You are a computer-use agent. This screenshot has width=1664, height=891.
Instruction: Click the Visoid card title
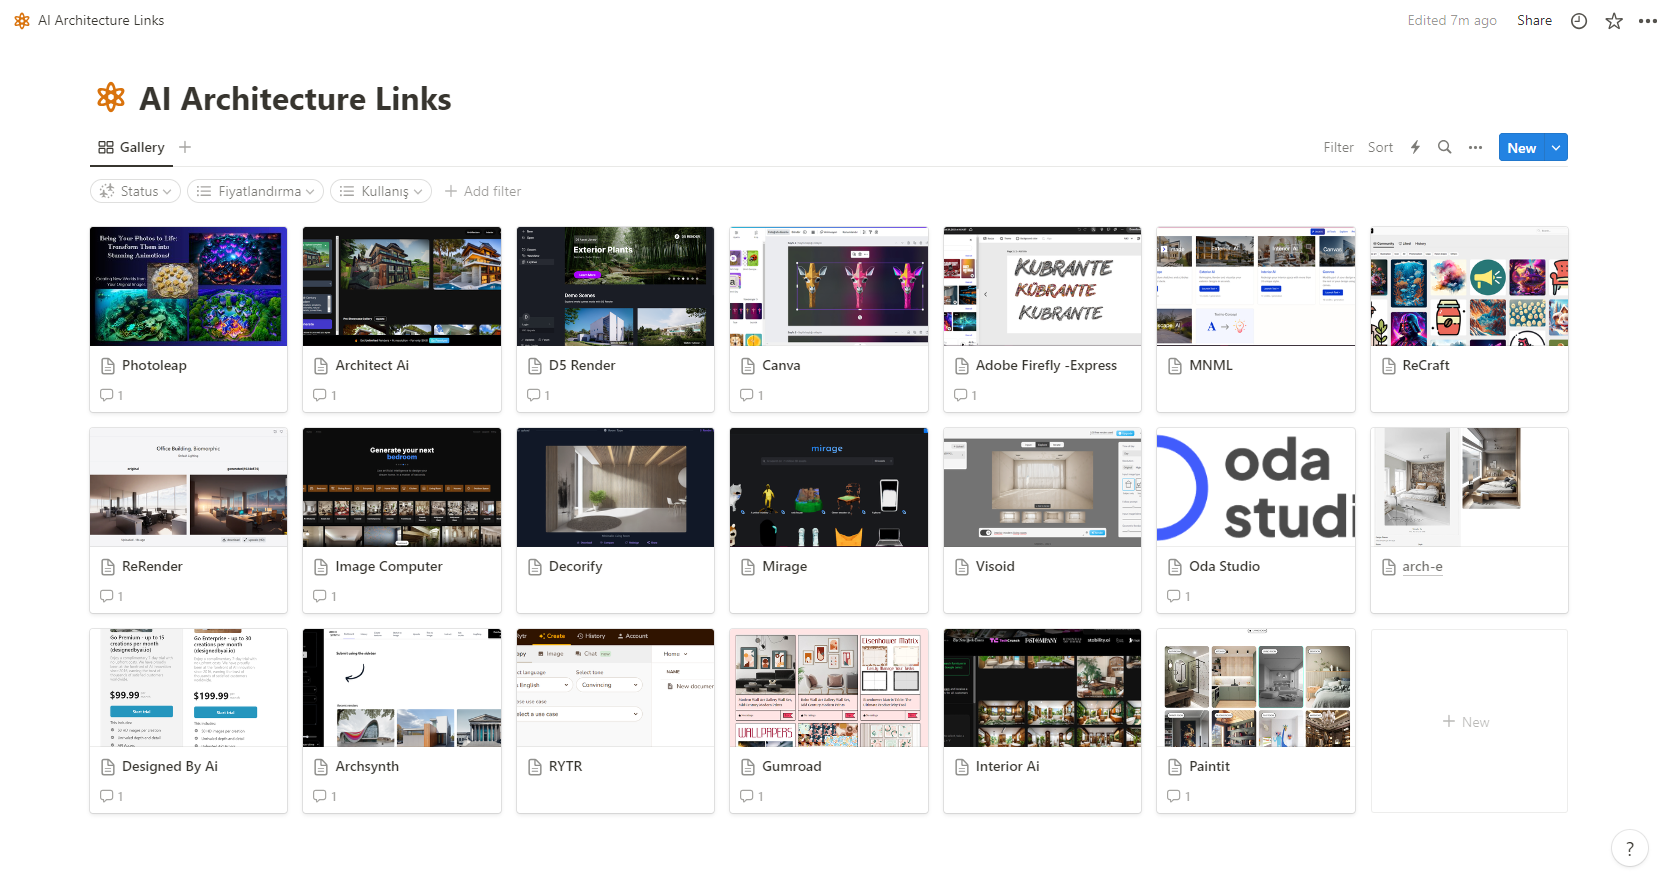pyautogui.click(x=995, y=567)
